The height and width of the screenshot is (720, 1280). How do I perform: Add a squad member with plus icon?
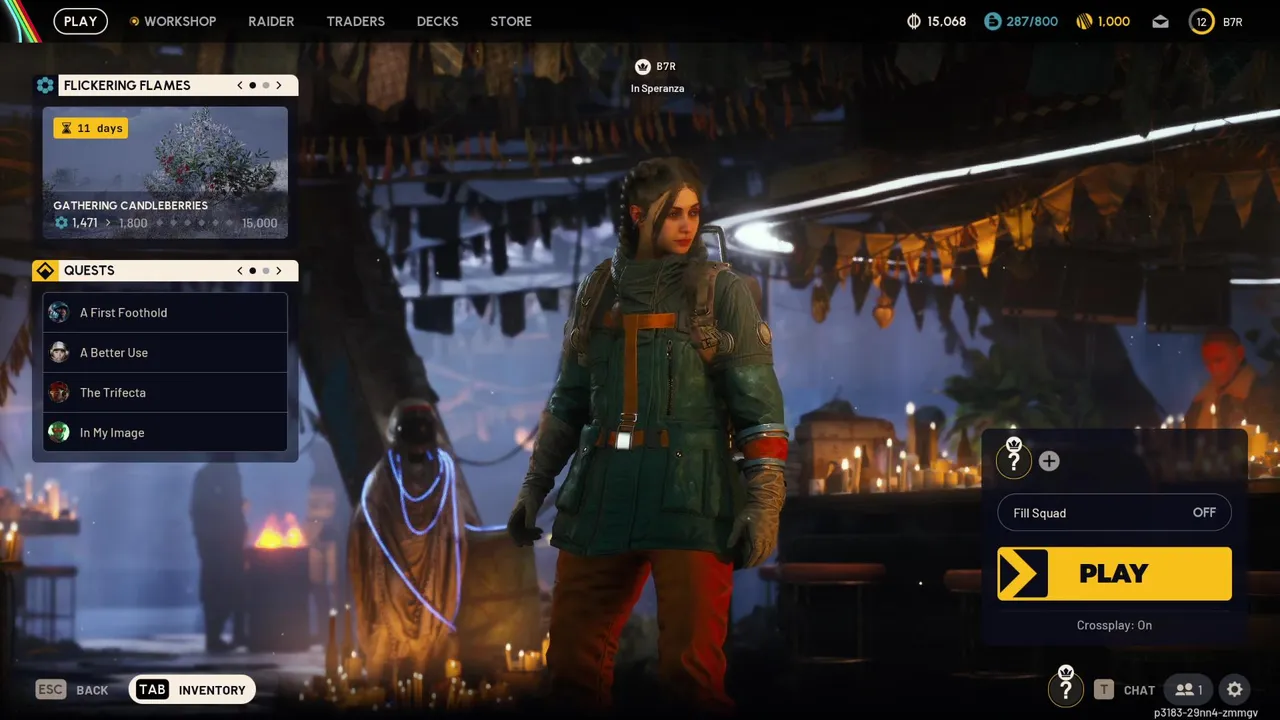(1049, 461)
